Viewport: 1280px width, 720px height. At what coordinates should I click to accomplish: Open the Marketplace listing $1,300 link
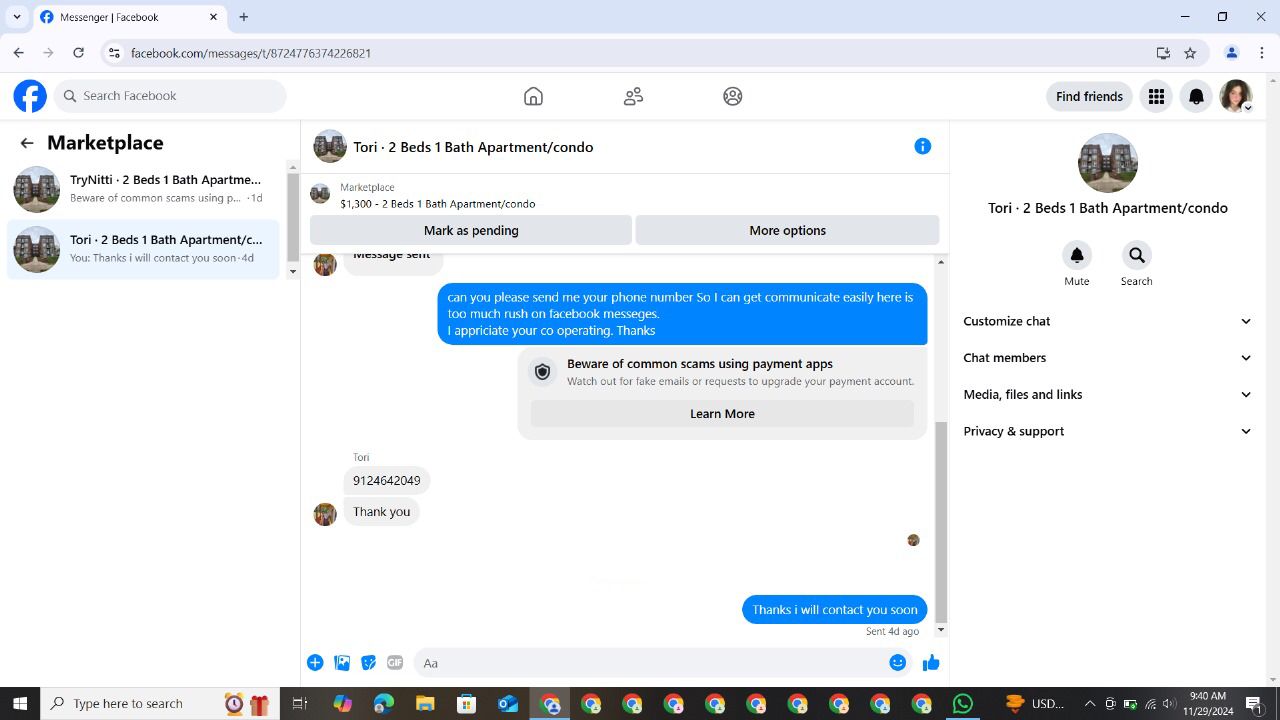click(437, 204)
